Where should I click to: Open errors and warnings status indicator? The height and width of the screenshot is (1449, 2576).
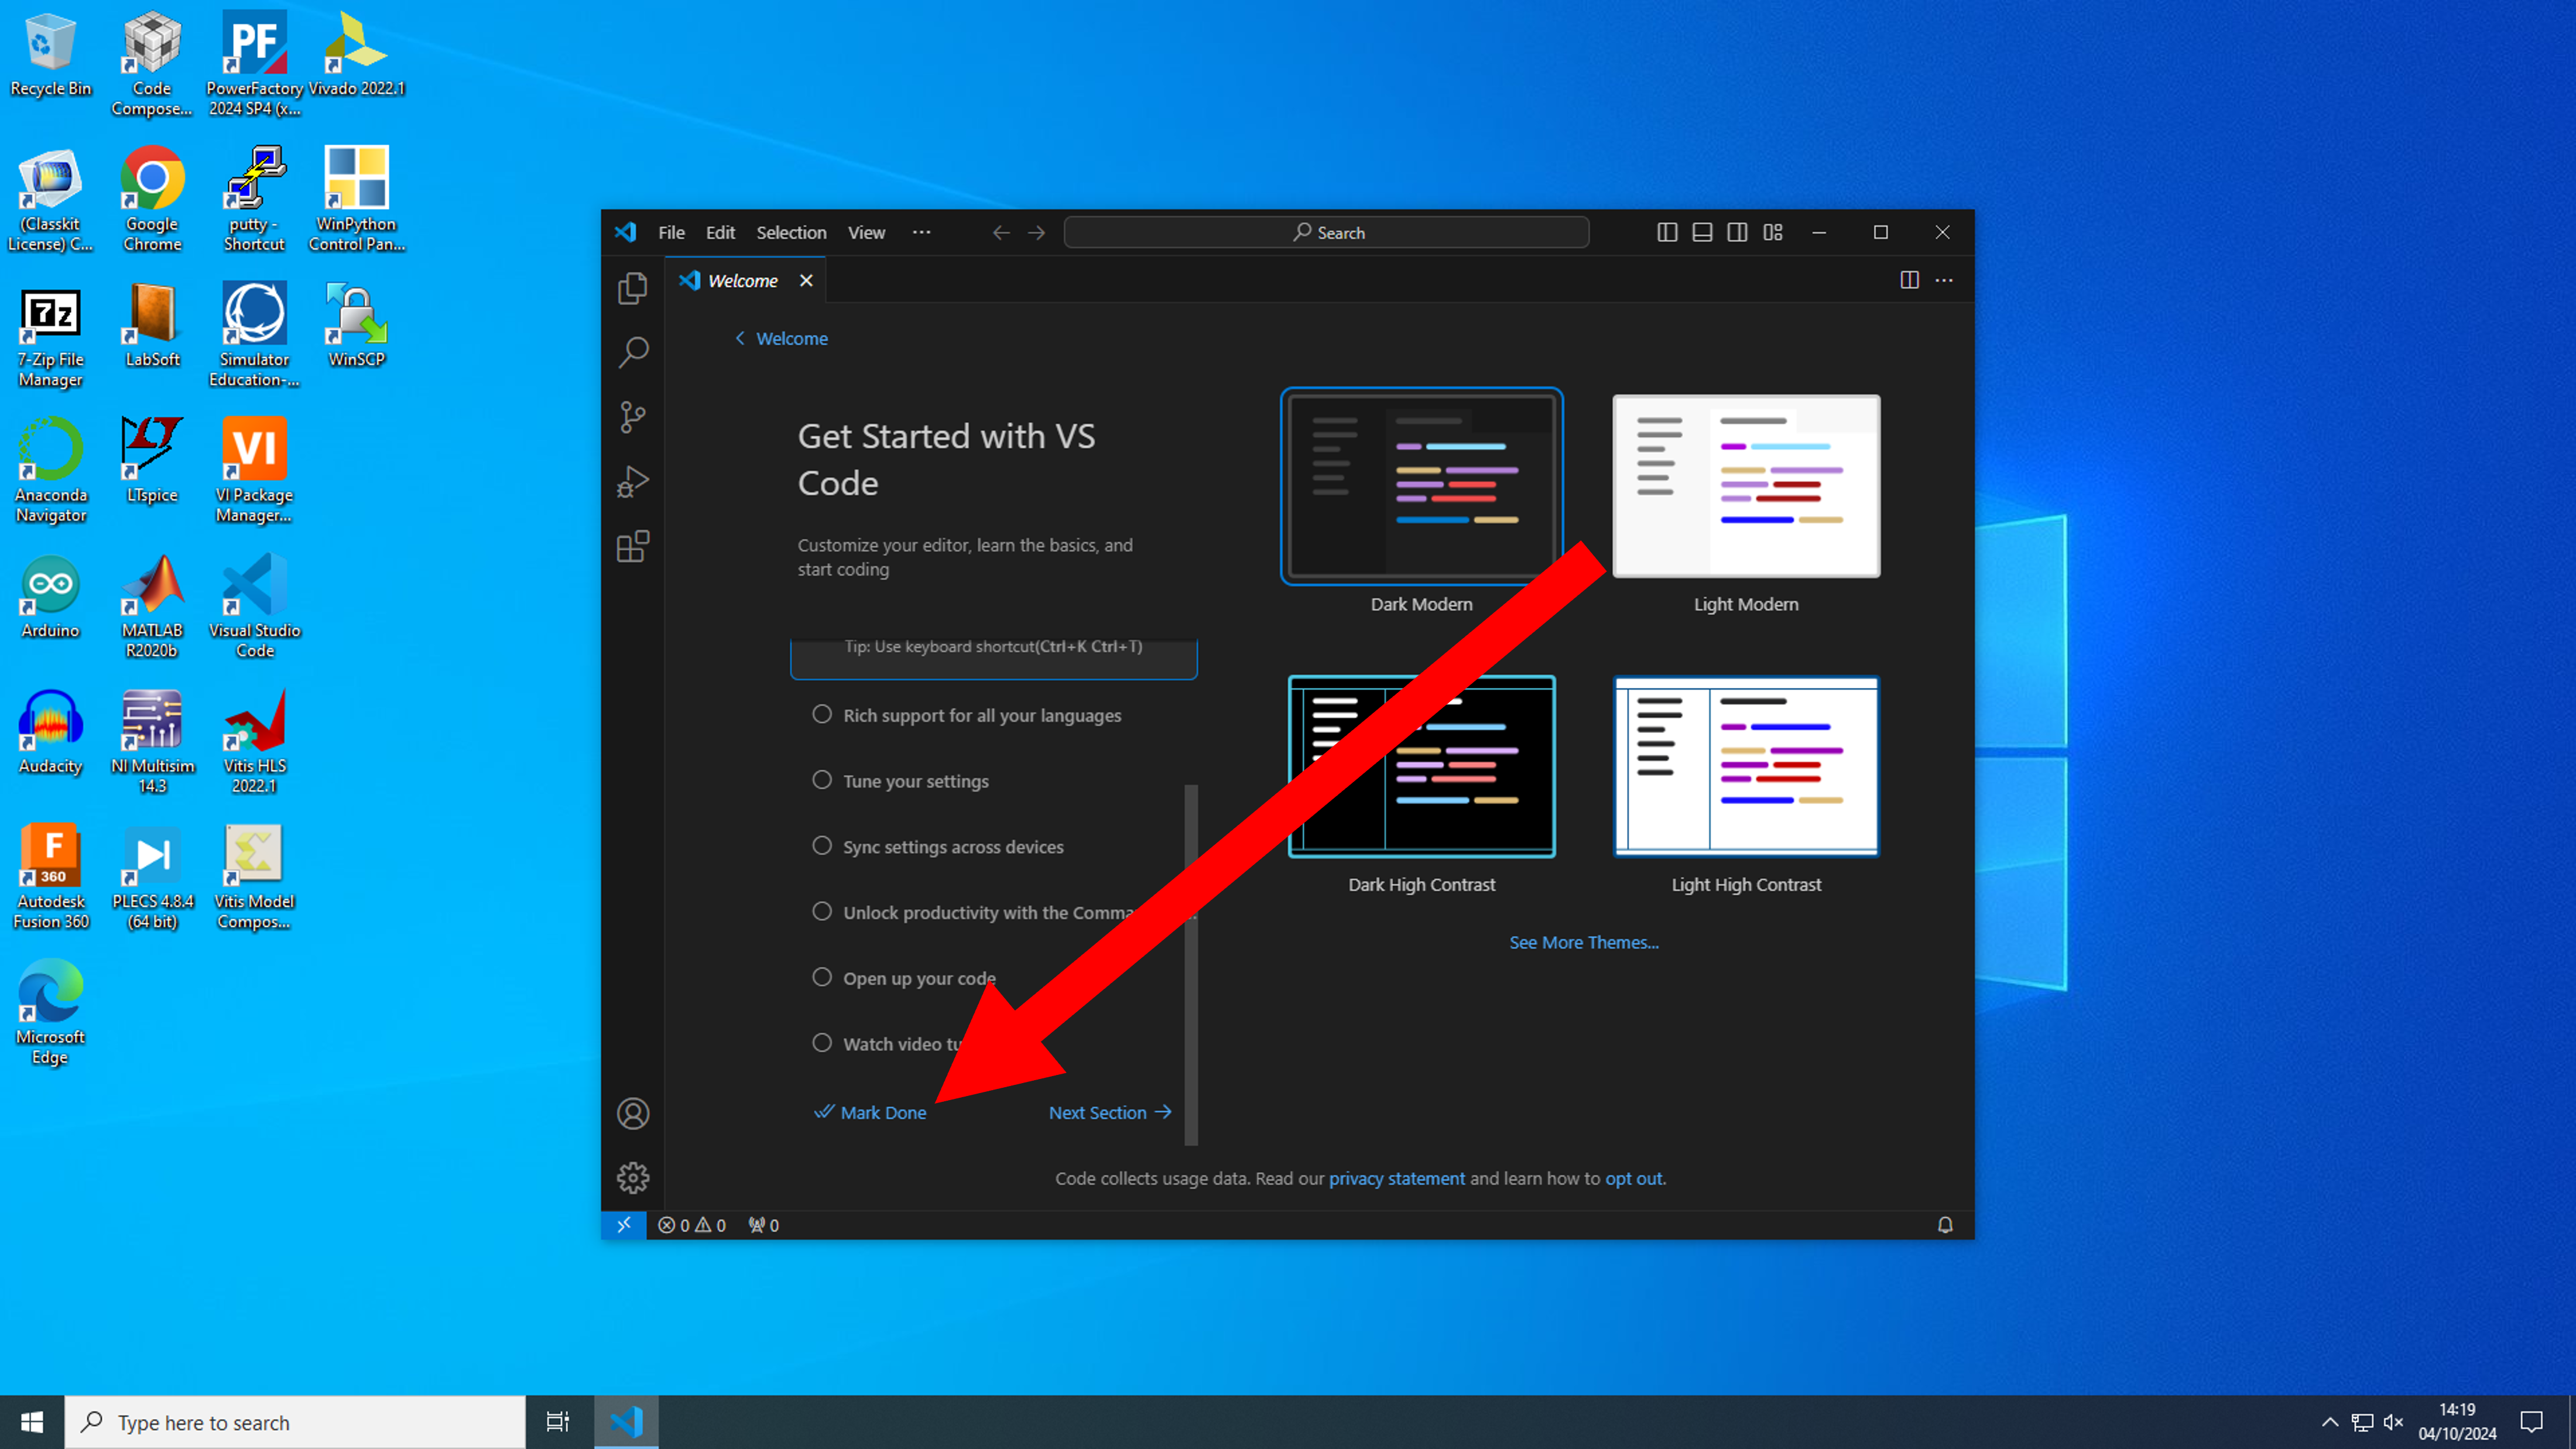[x=692, y=1225]
